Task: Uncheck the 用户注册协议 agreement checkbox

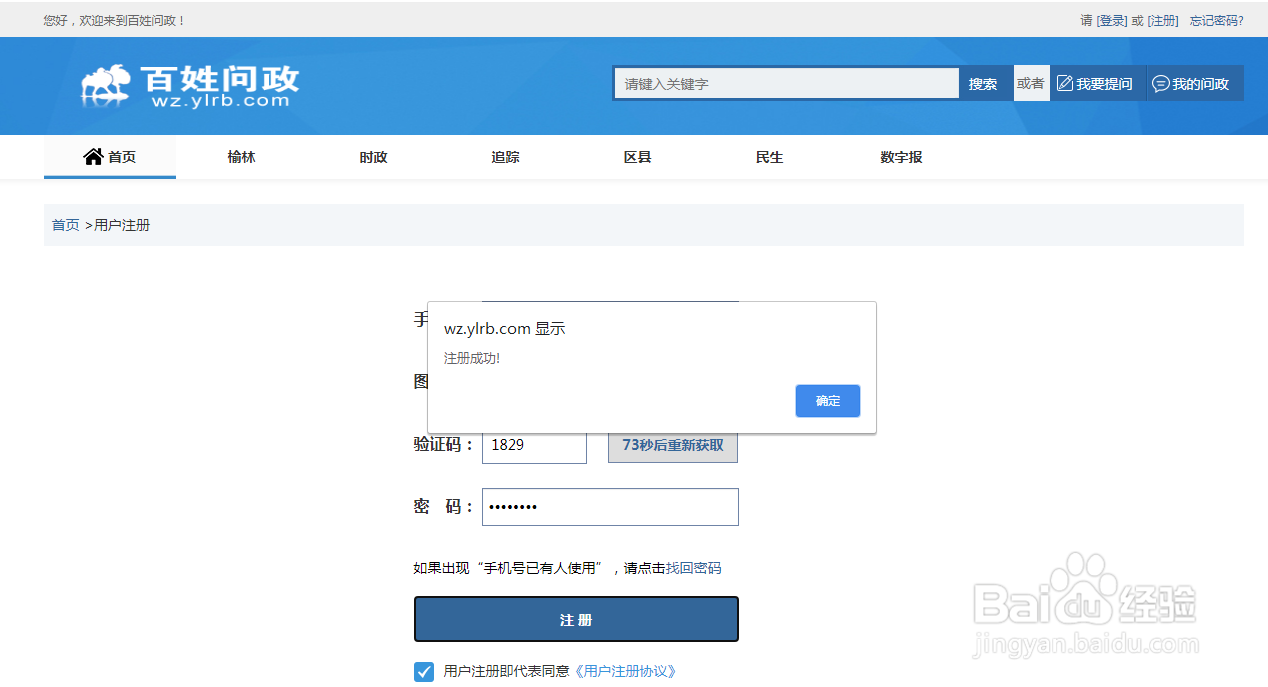Action: click(423, 671)
